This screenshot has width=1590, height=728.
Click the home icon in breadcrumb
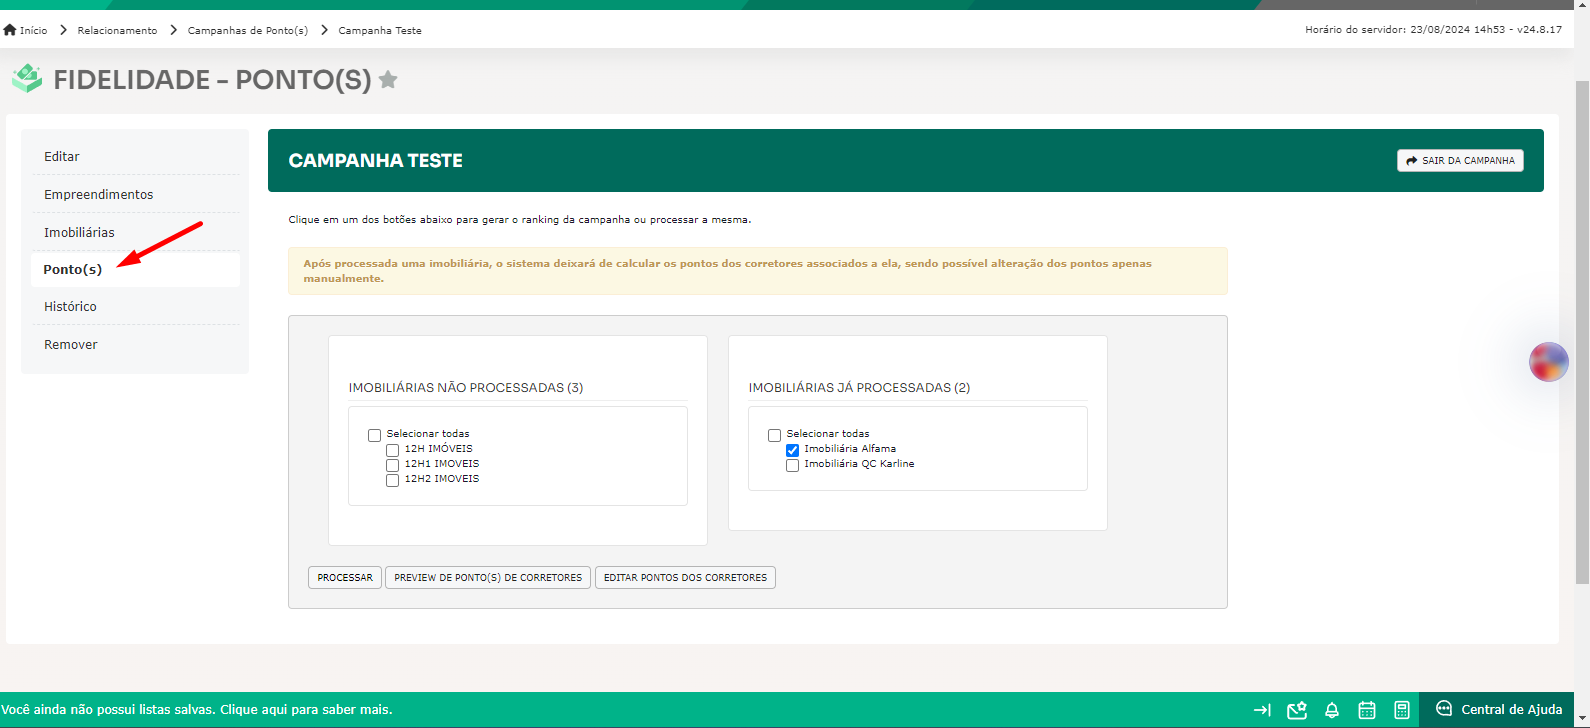(x=10, y=30)
